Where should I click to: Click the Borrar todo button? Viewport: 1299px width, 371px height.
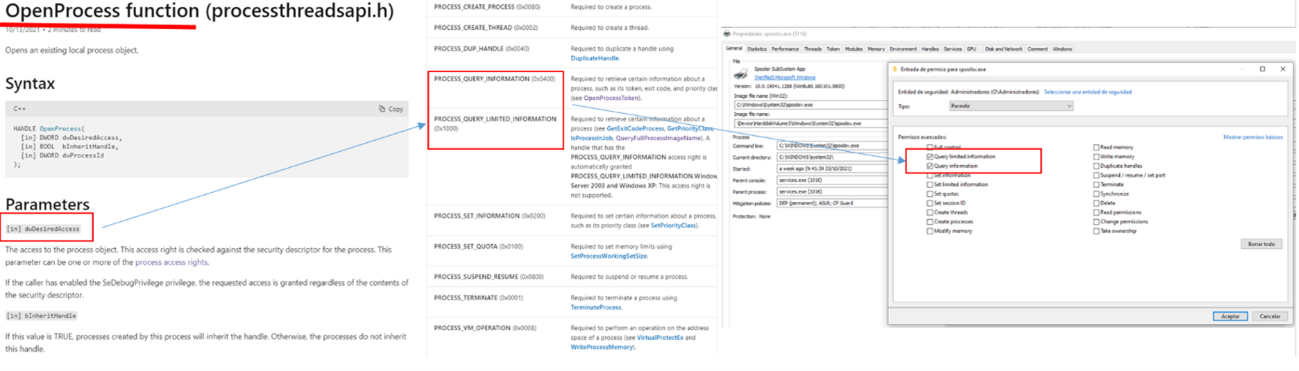1261,243
